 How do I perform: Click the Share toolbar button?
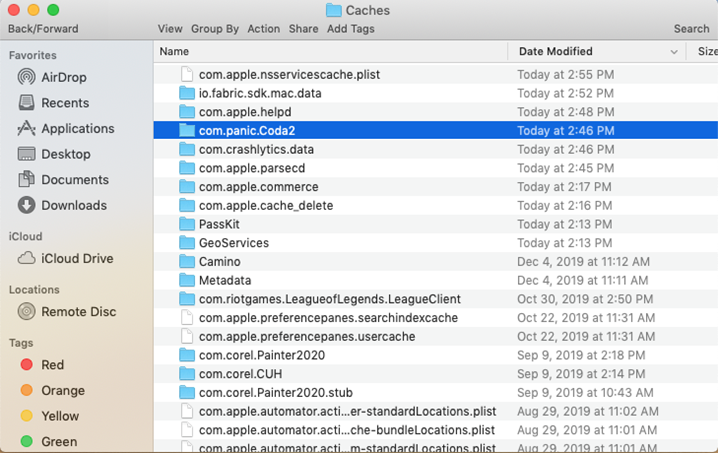click(303, 29)
